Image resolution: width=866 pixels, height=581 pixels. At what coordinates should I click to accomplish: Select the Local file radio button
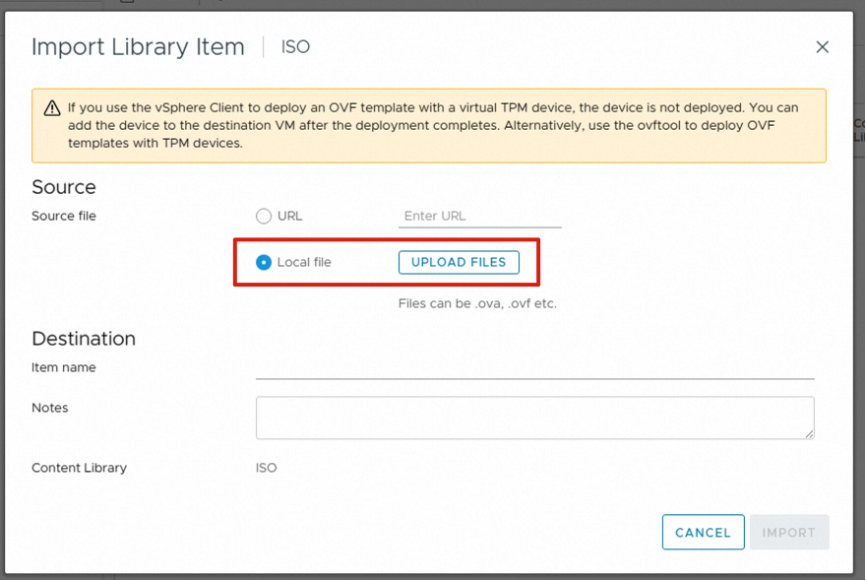tap(264, 262)
